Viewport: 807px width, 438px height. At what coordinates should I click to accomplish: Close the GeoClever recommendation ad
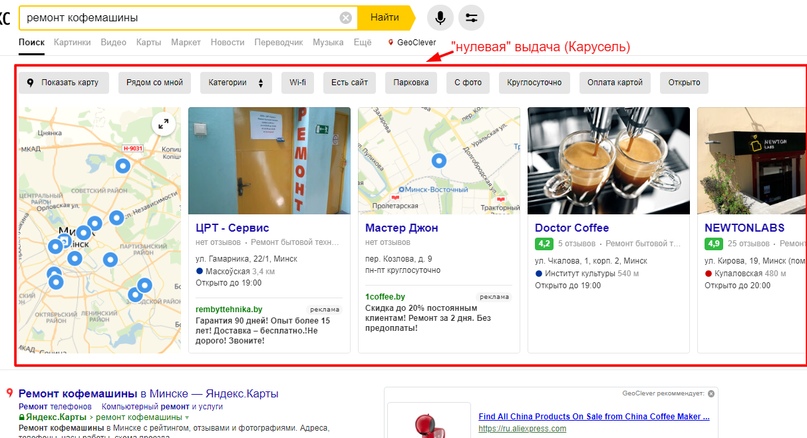pos(711,394)
